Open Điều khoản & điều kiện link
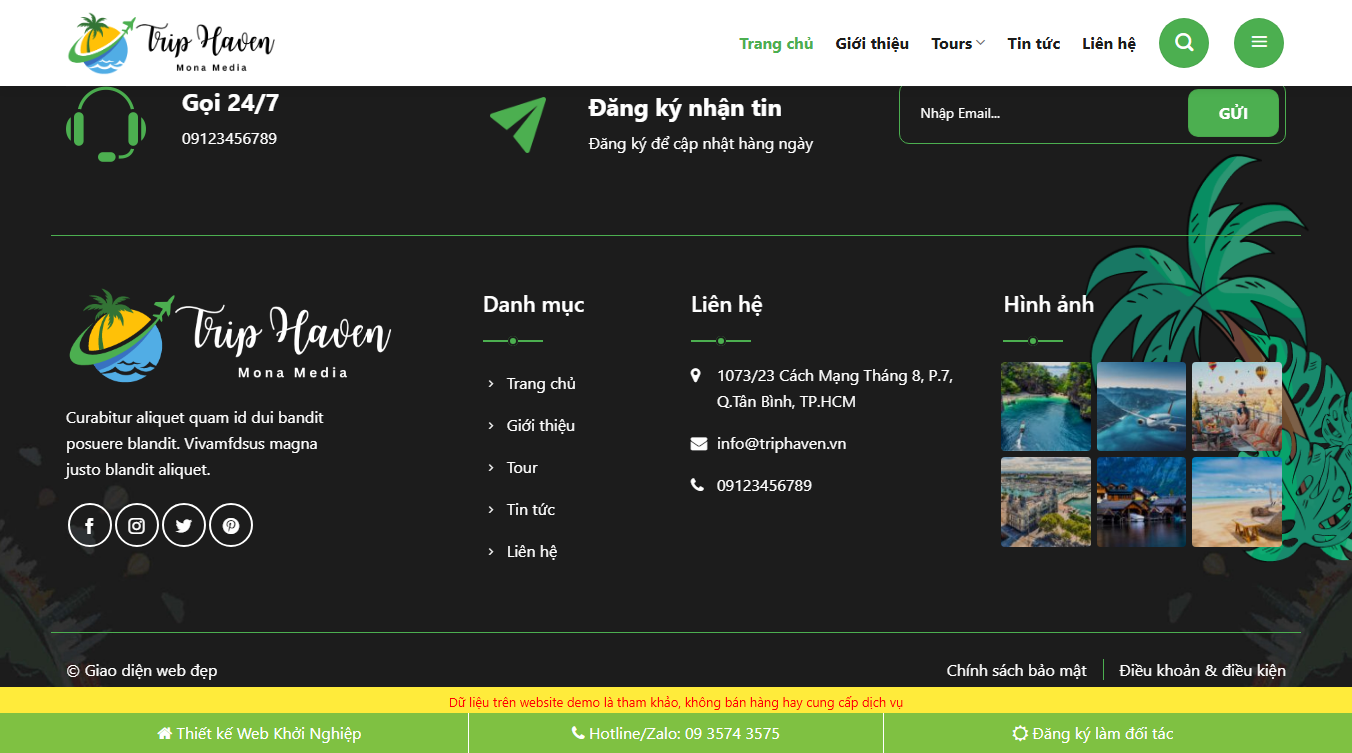 point(1203,670)
